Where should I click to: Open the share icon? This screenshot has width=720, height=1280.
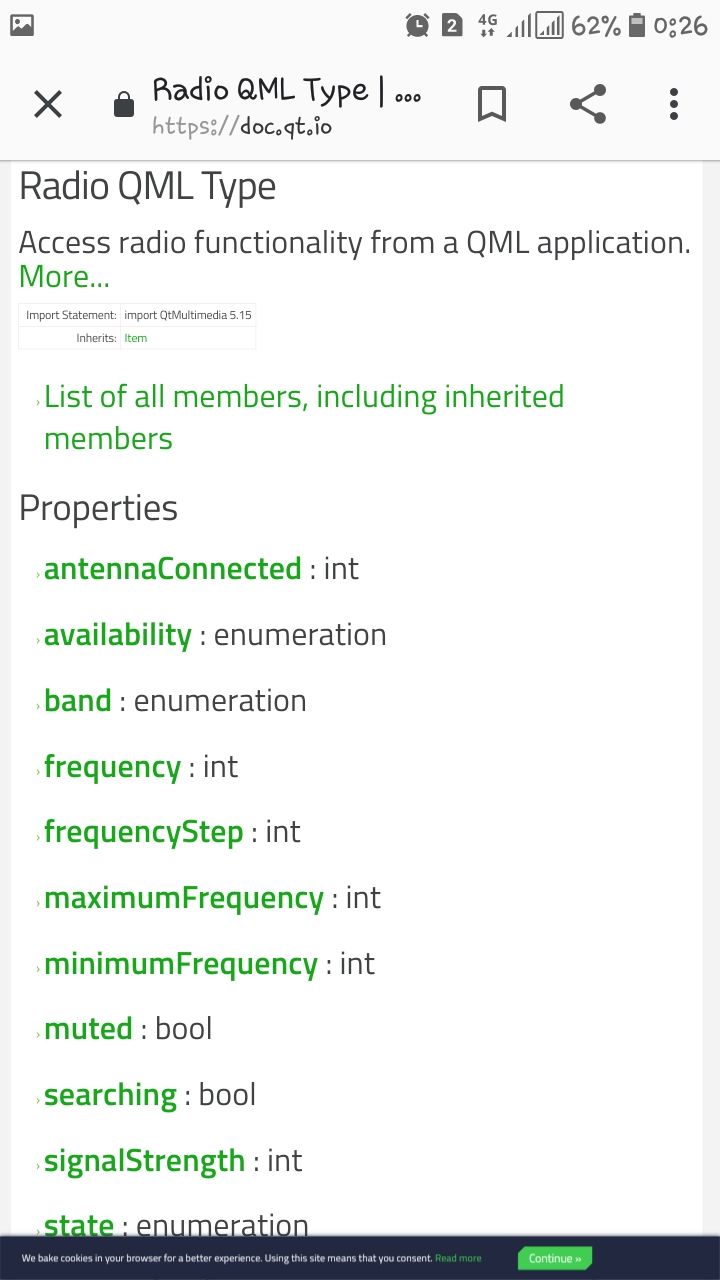588,104
